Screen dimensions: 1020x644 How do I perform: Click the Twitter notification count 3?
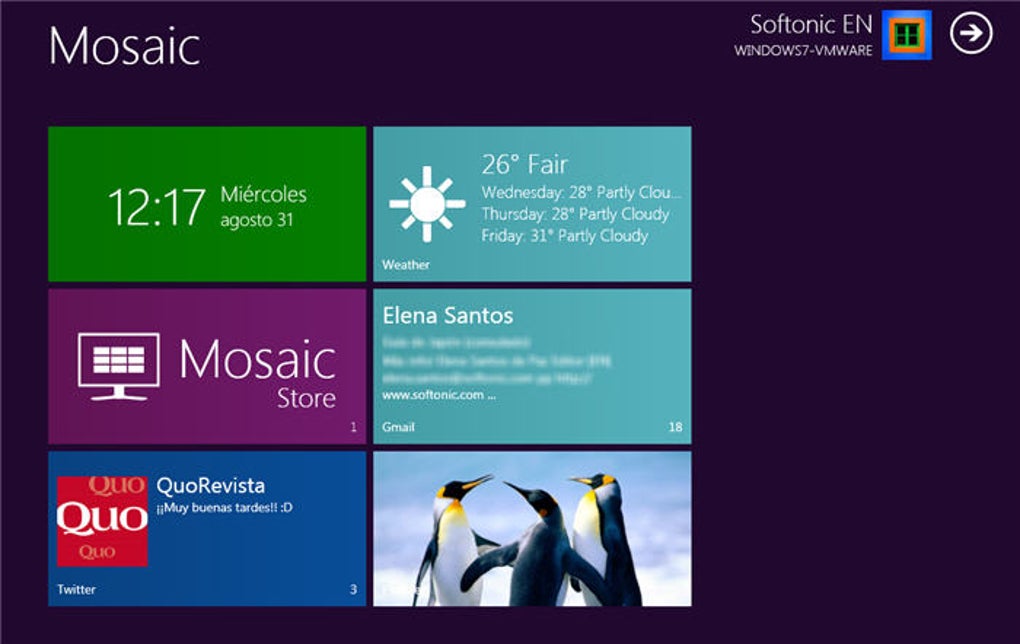tap(353, 589)
